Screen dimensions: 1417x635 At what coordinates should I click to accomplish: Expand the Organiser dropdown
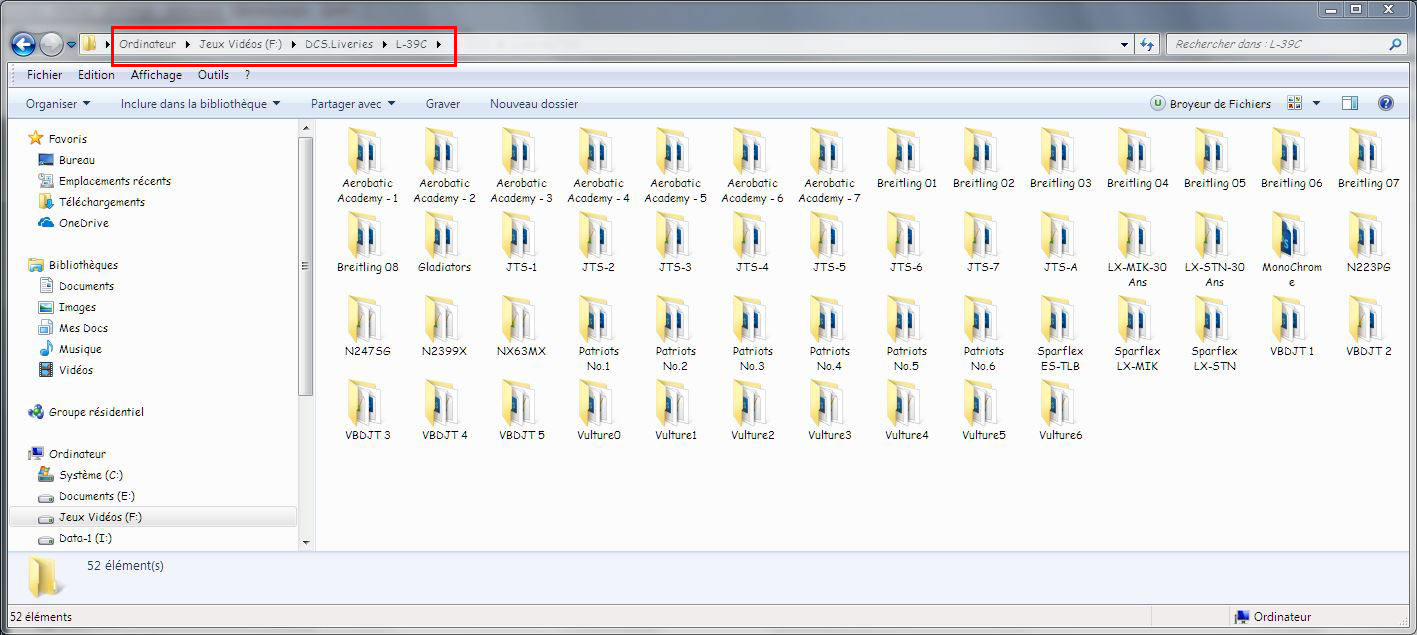[x=58, y=104]
